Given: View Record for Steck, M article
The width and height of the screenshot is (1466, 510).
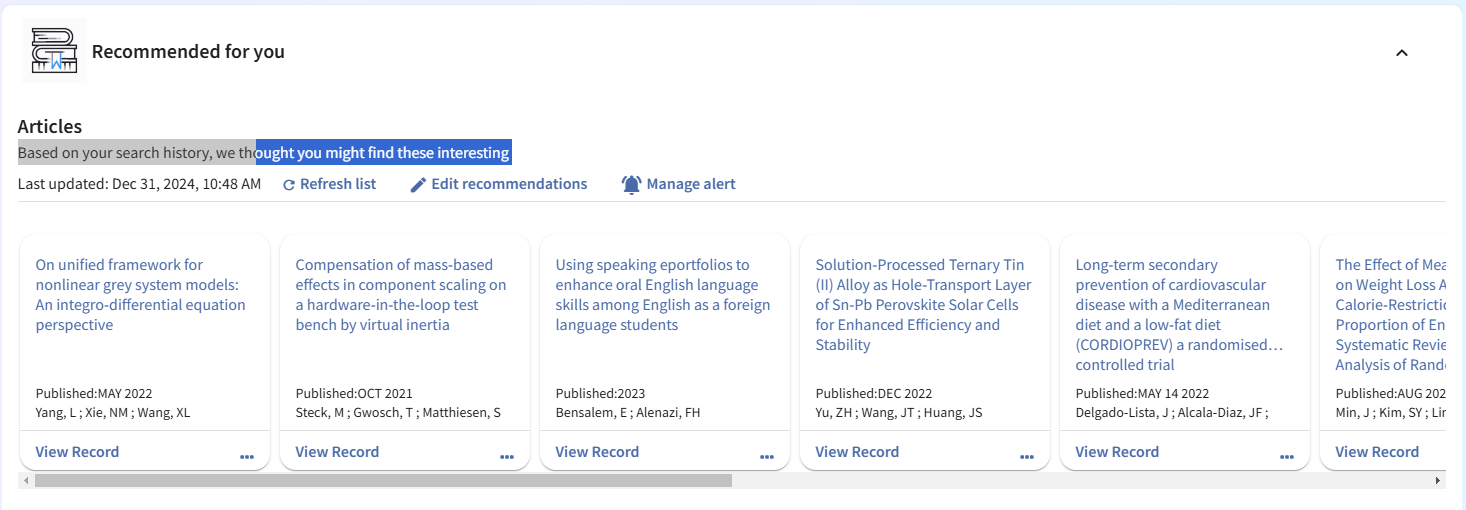Looking at the screenshot, I should pos(337,452).
